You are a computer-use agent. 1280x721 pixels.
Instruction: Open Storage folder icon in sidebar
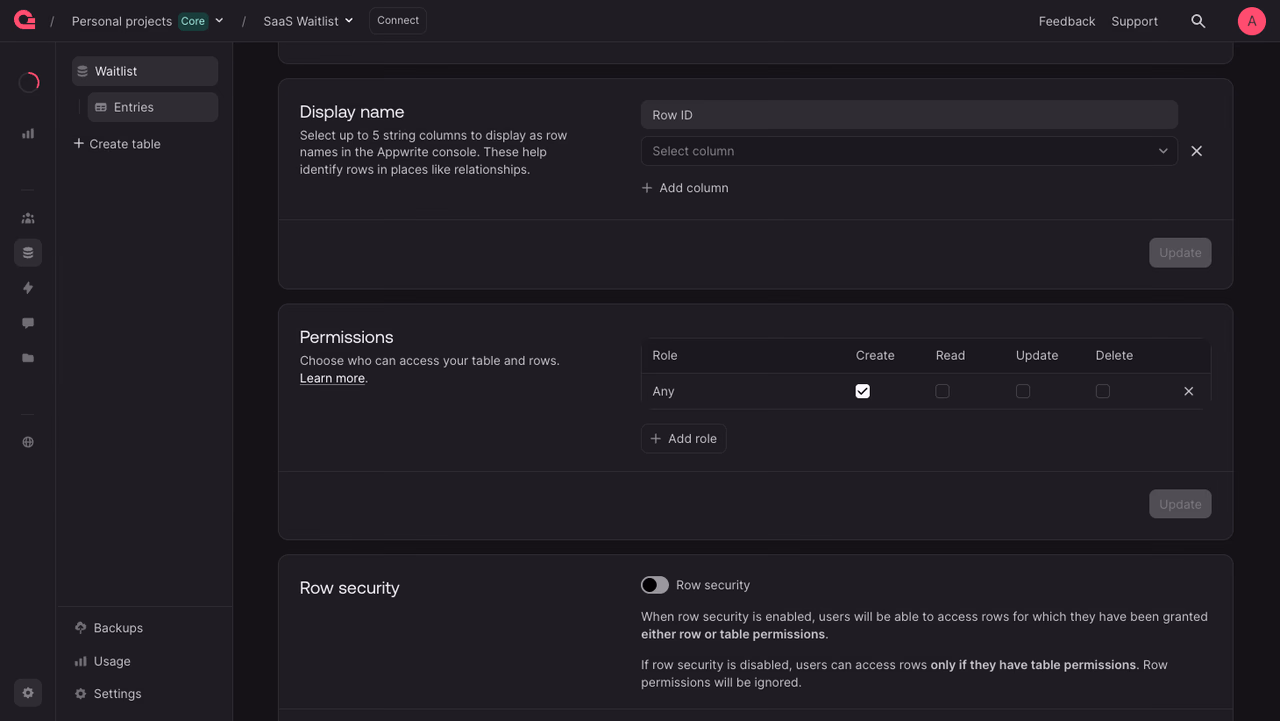[x=28, y=358]
